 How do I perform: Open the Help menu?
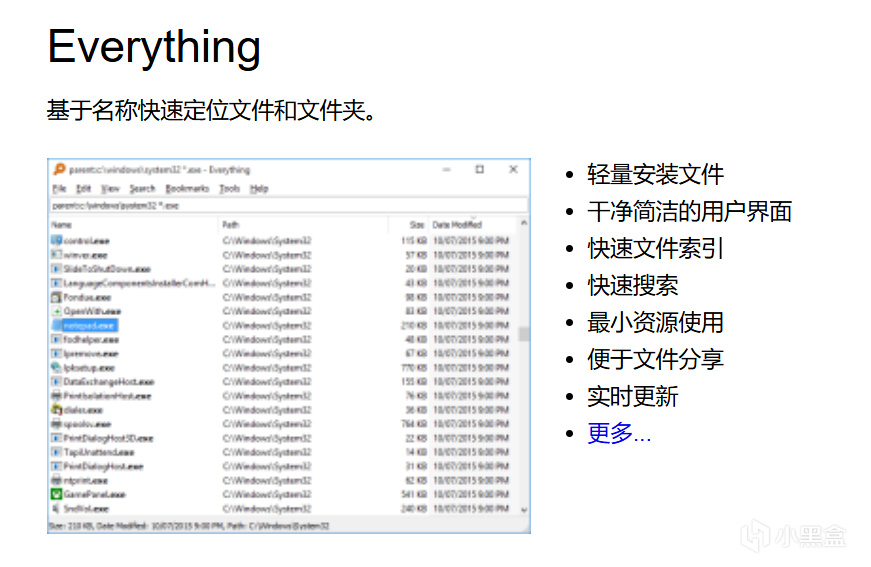pos(259,189)
